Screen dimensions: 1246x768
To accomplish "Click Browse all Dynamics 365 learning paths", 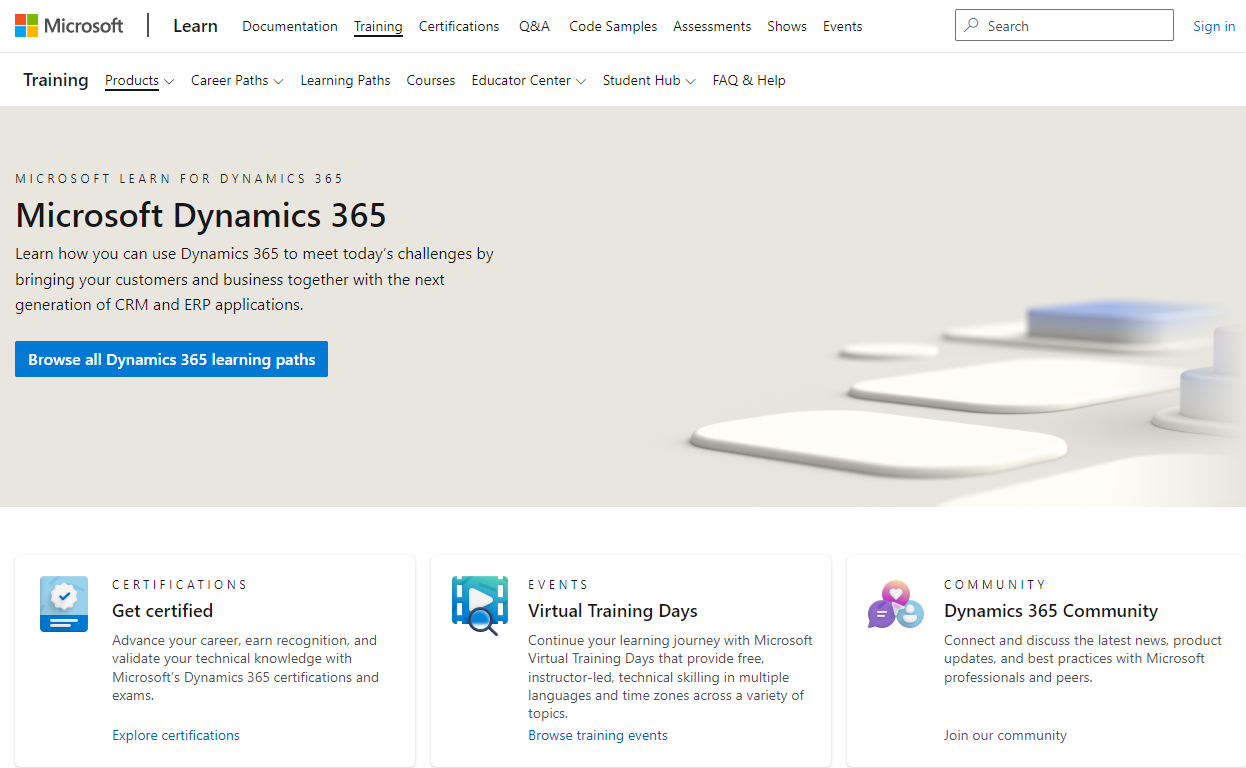I will click(171, 359).
